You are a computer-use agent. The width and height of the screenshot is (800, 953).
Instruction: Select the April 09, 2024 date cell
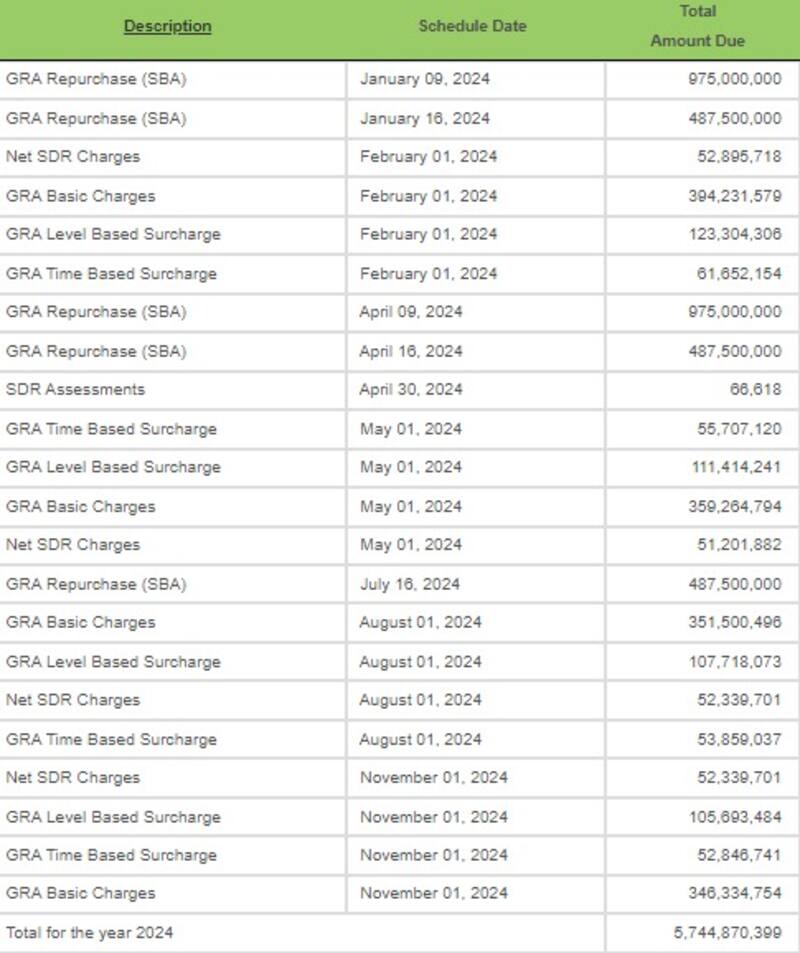411,312
